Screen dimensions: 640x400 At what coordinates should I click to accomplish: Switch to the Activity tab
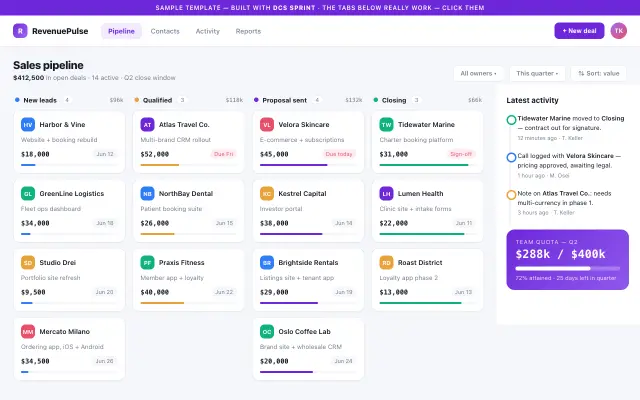coord(207,31)
